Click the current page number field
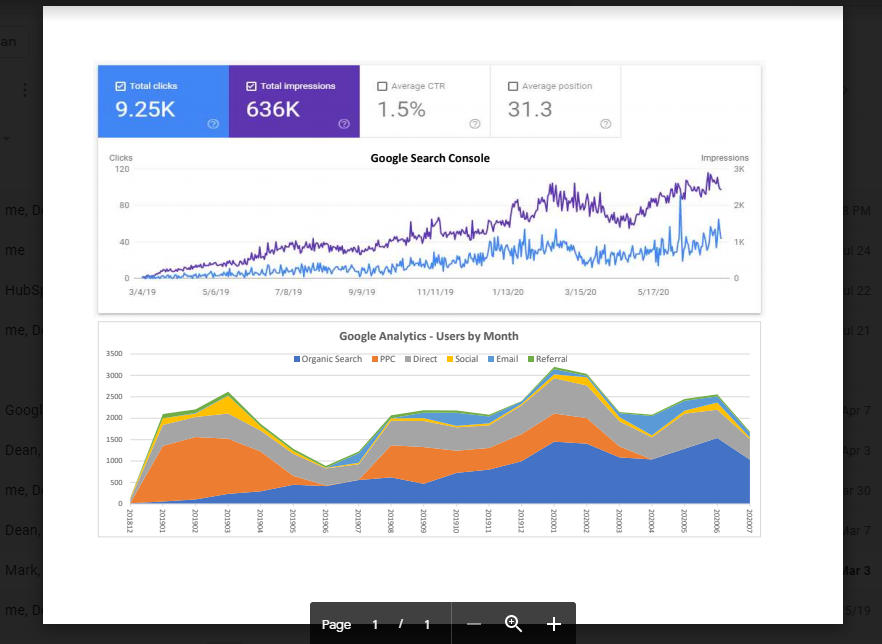 375,624
